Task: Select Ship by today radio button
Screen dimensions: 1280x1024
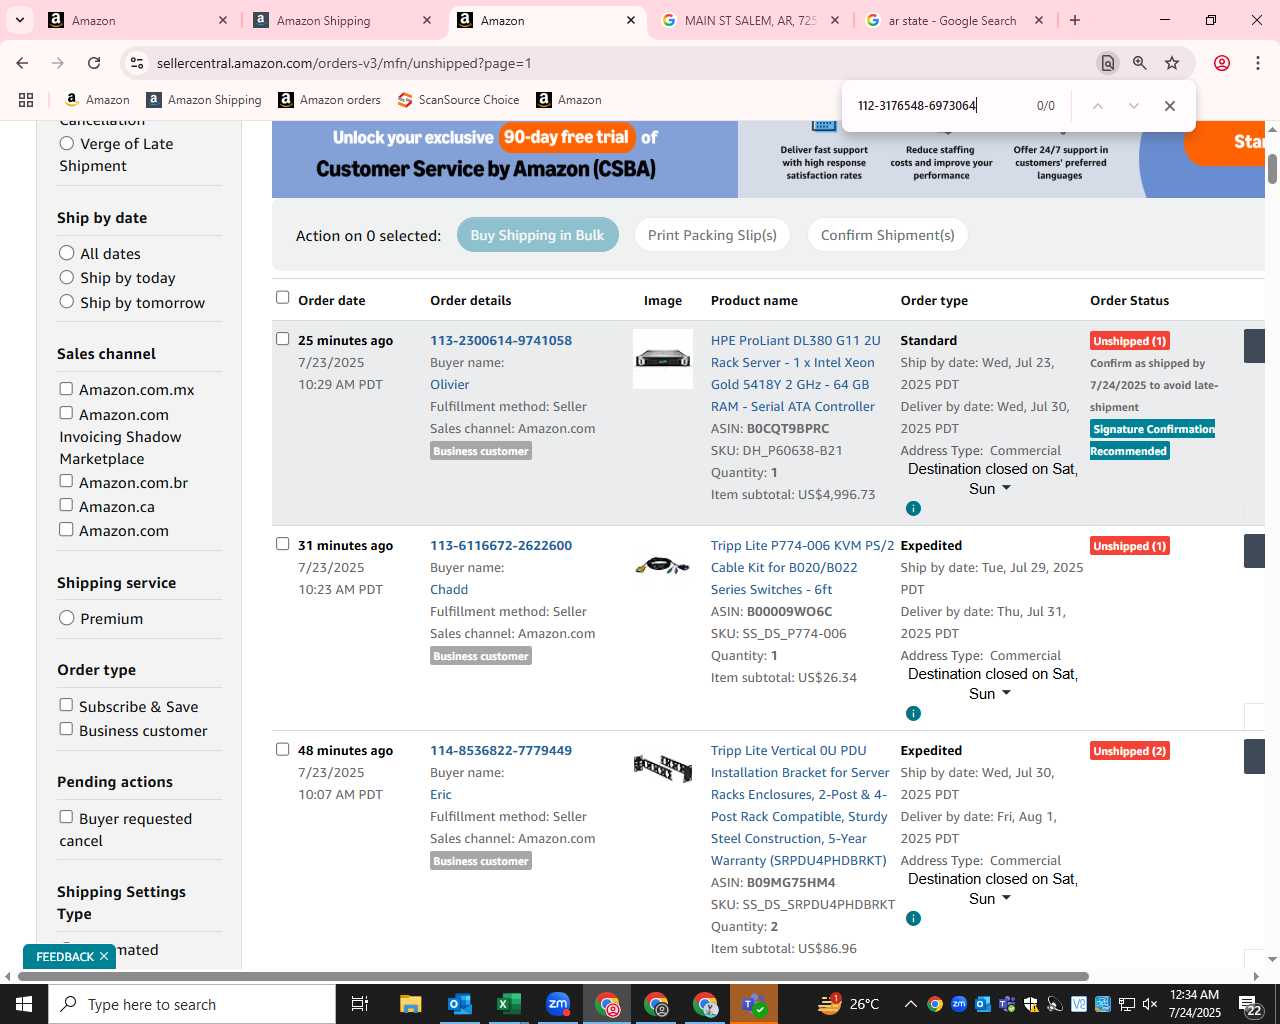Action: point(67,277)
